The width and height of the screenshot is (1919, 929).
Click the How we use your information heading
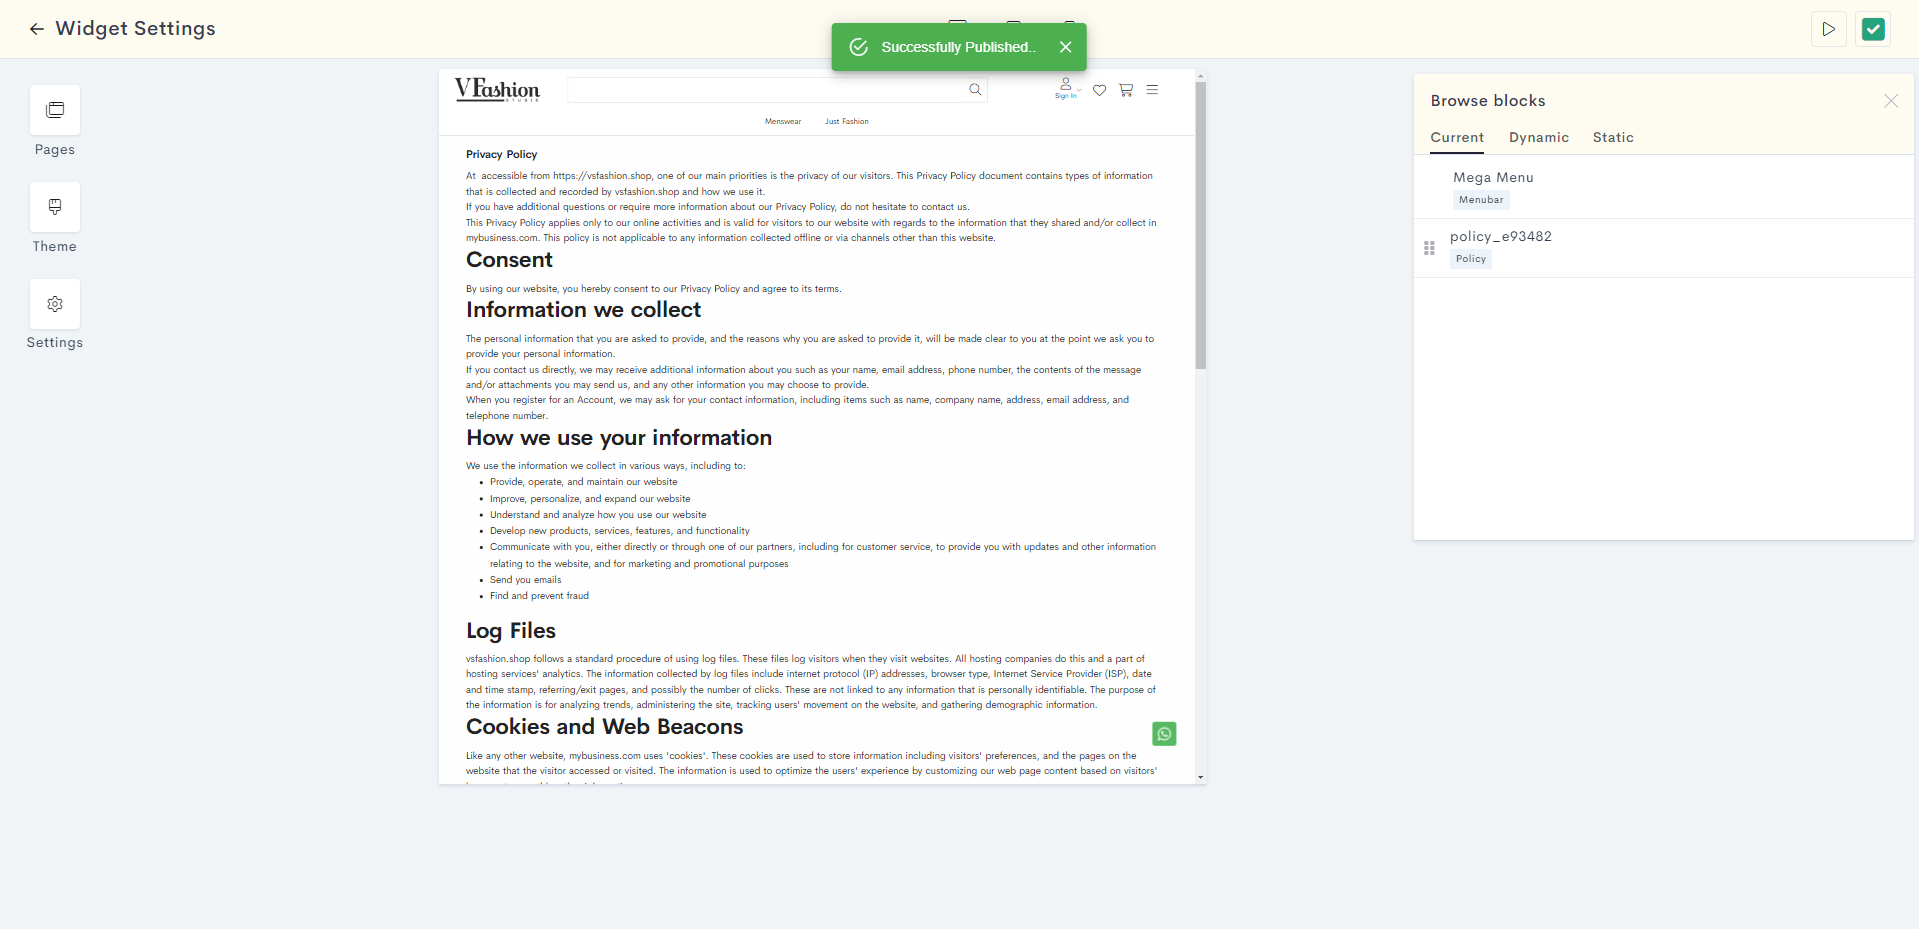[619, 438]
